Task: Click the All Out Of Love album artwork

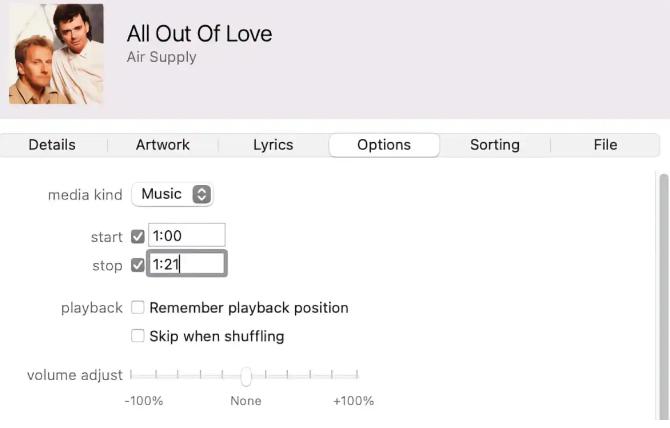Action: click(56, 54)
